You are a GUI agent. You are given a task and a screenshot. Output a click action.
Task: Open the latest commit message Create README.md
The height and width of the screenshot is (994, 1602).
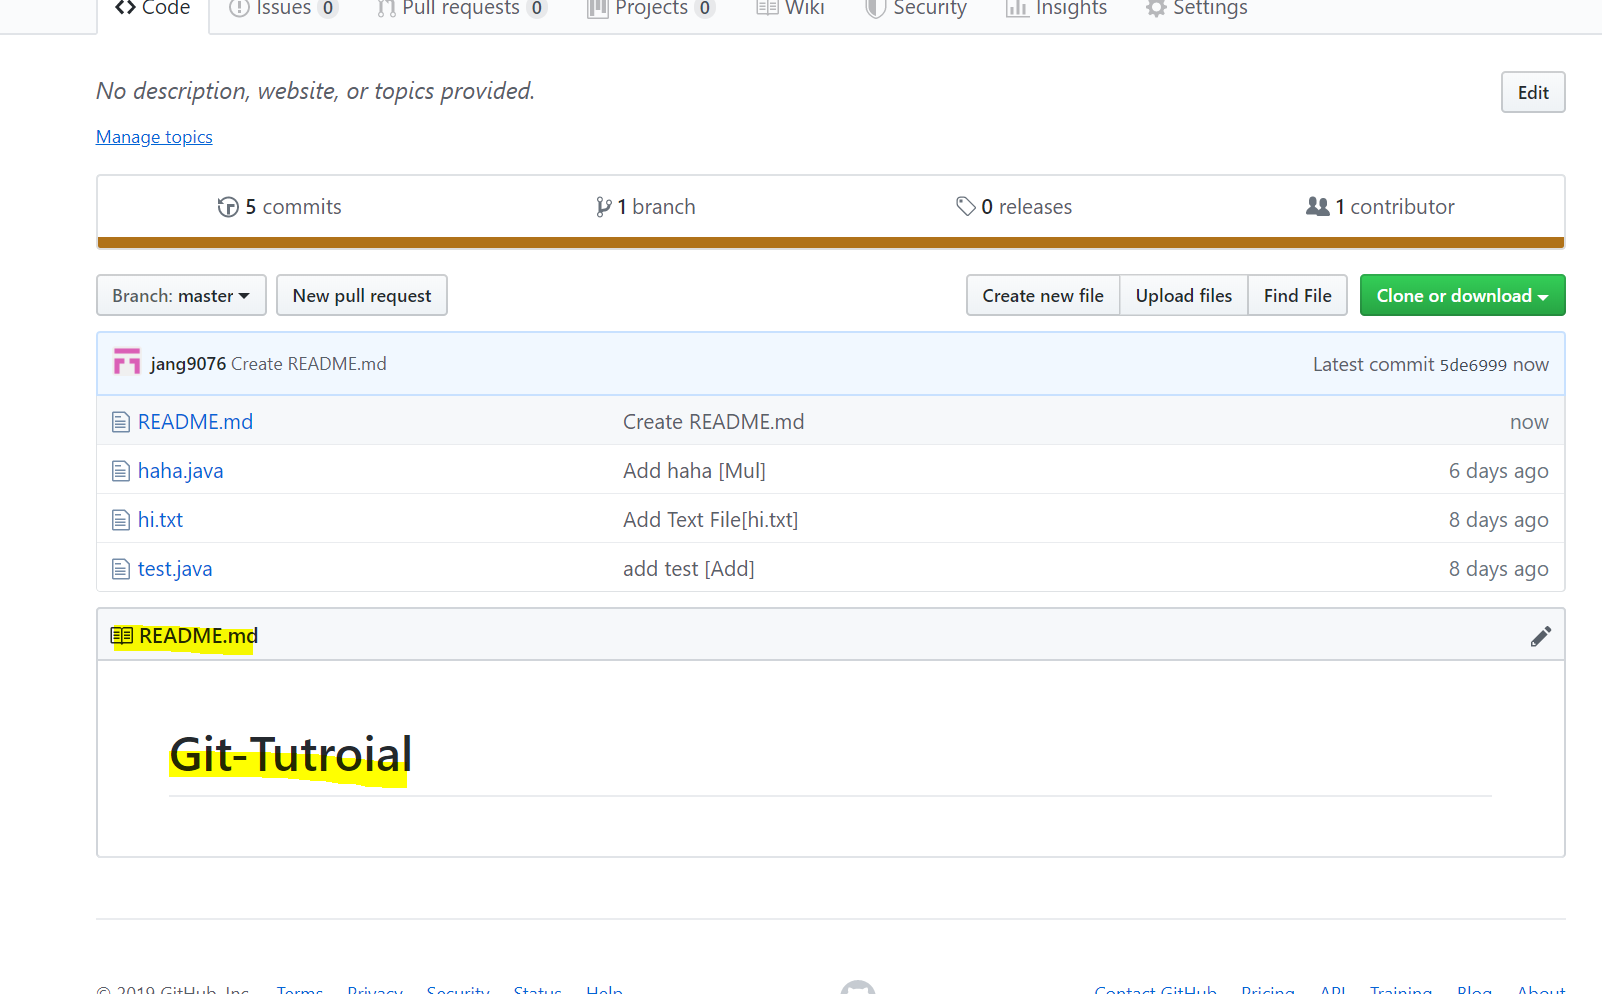(x=309, y=364)
